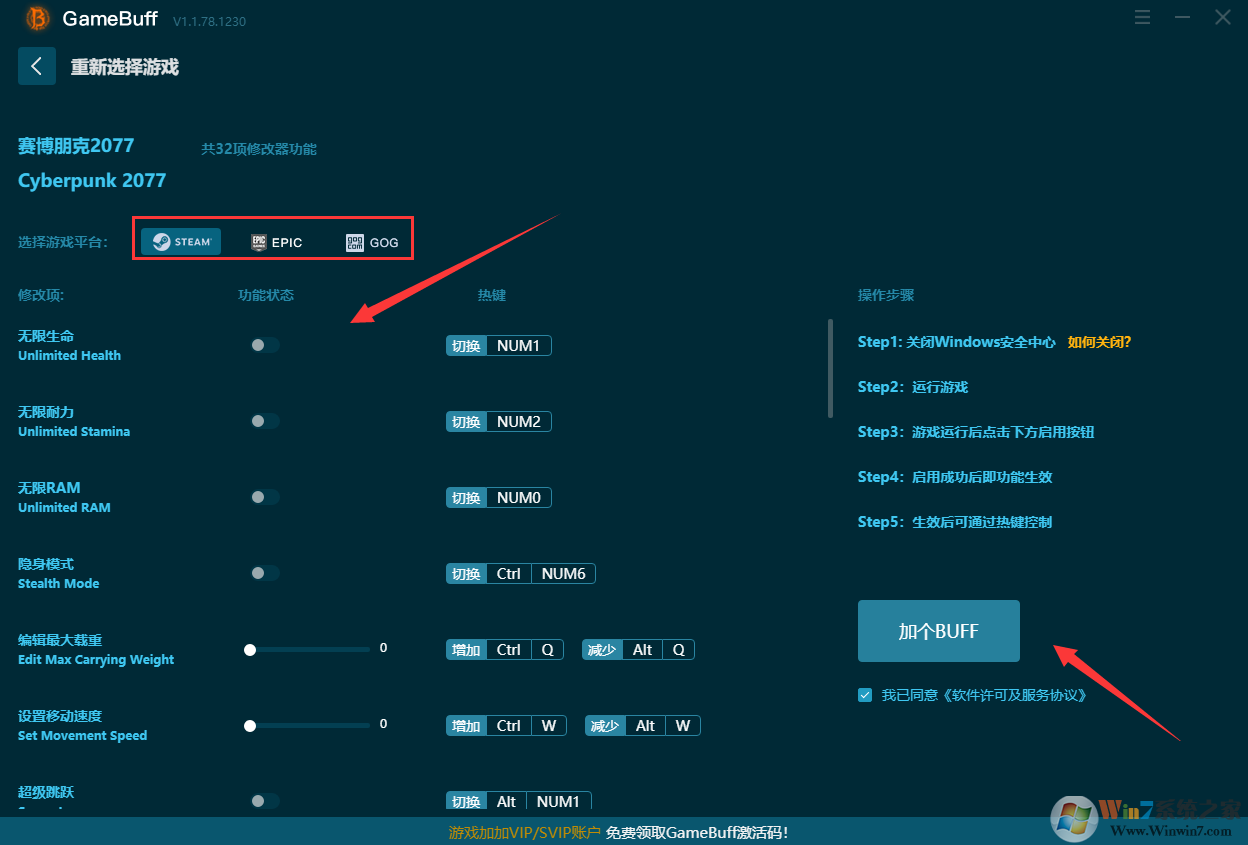Select the Epic Games platform
Image resolution: width=1248 pixels, height=845 pixels.
[276, 242]
